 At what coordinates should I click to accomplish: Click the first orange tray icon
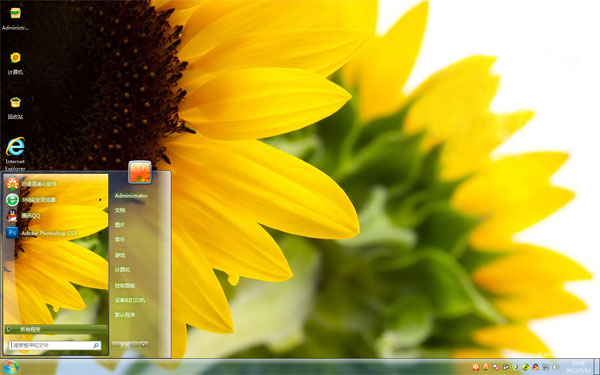[476, 367]
